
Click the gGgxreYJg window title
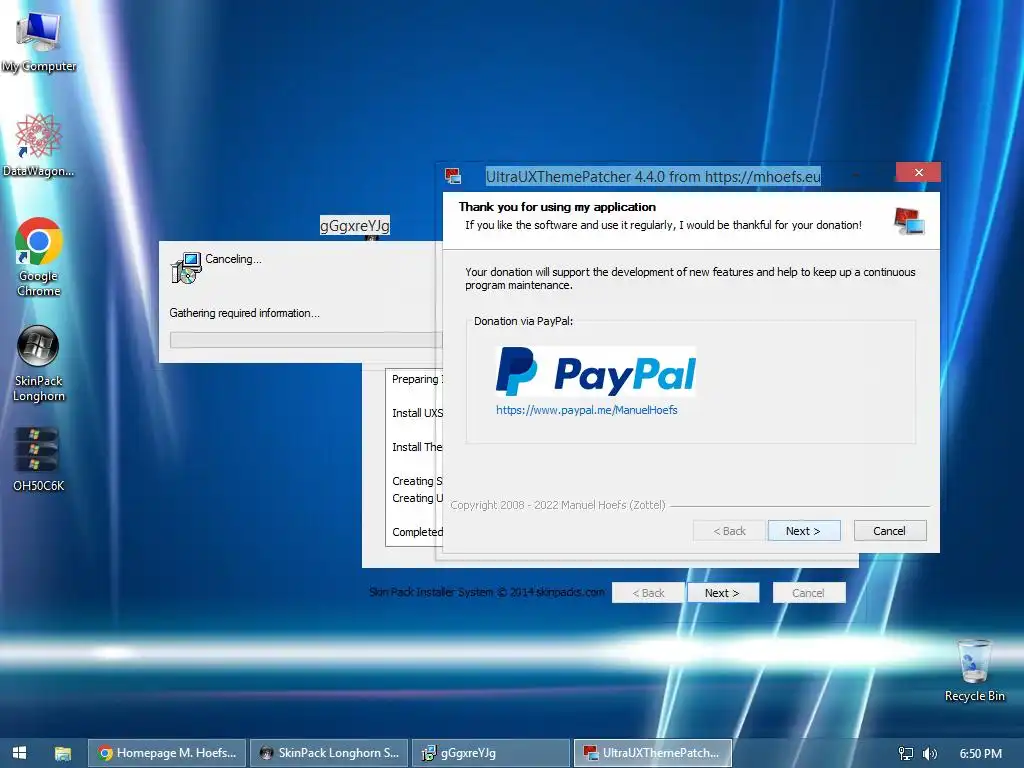[355, 225]
